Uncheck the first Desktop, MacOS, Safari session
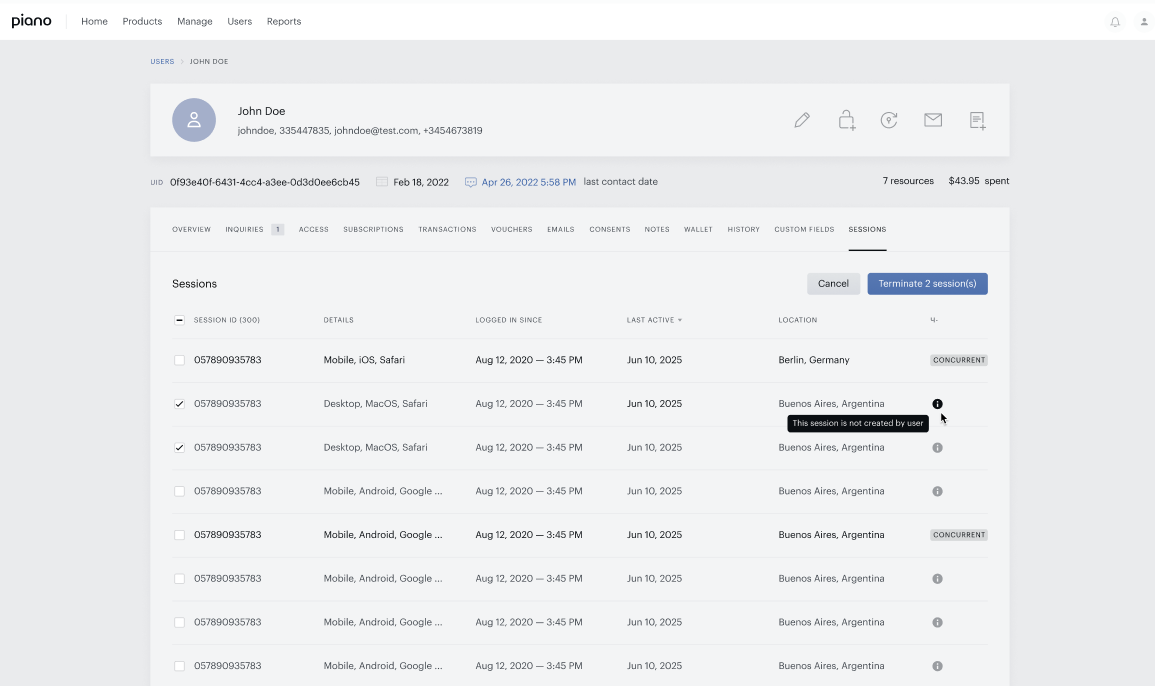Viewport: 1155px width, 686px height. tap(179, 404)
